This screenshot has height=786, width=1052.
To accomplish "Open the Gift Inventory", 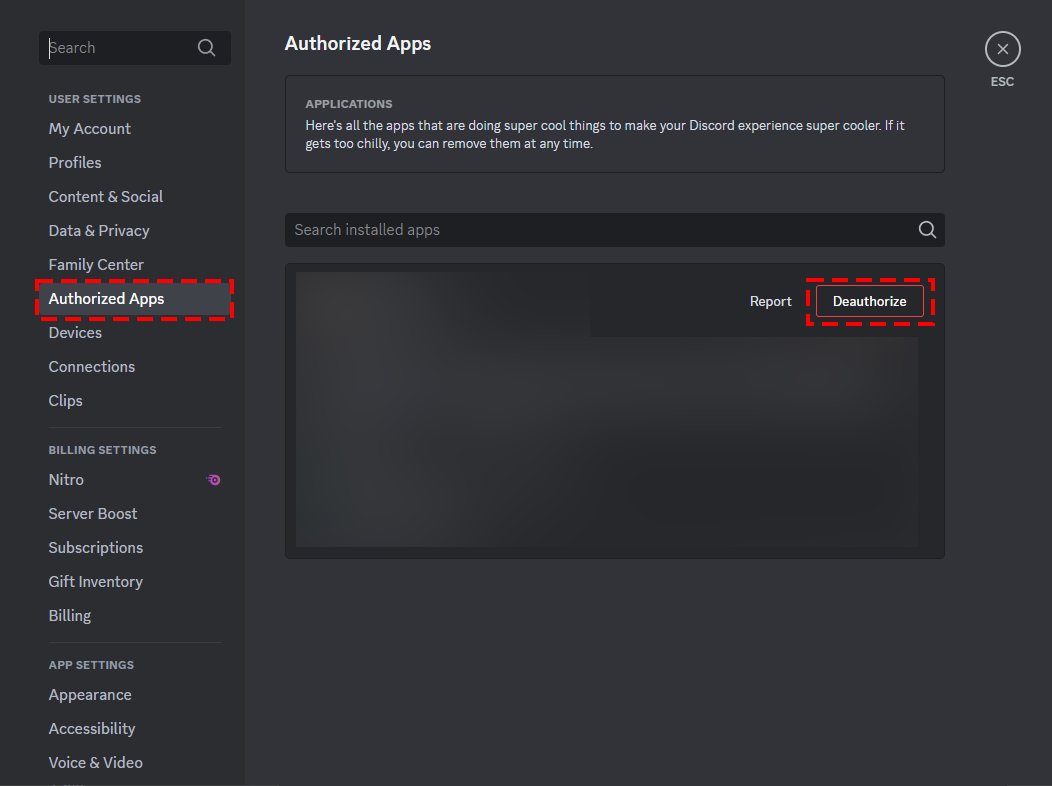I will coord(95,581).
